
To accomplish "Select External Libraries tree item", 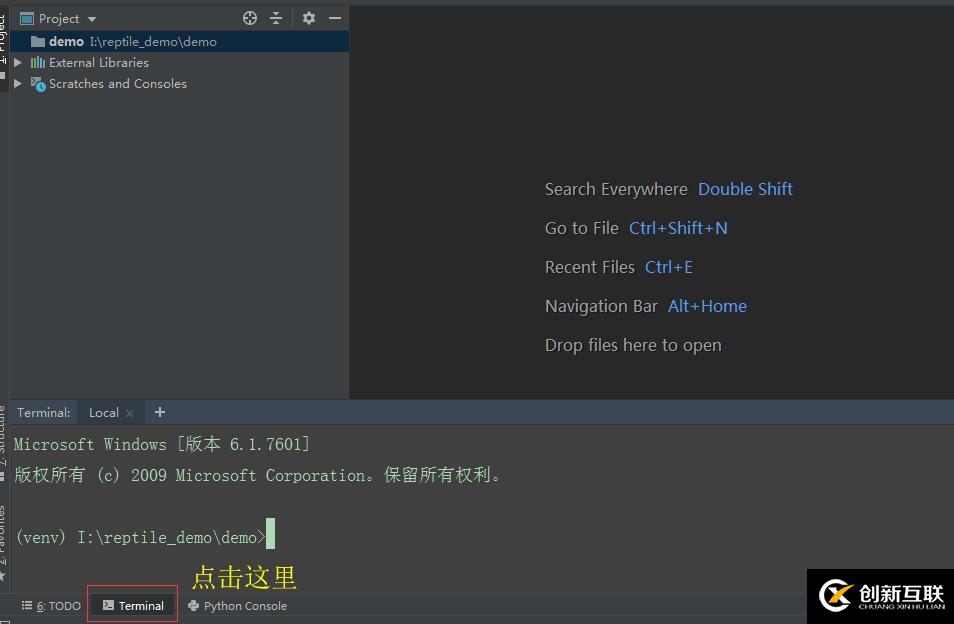I will coord(99,63).
